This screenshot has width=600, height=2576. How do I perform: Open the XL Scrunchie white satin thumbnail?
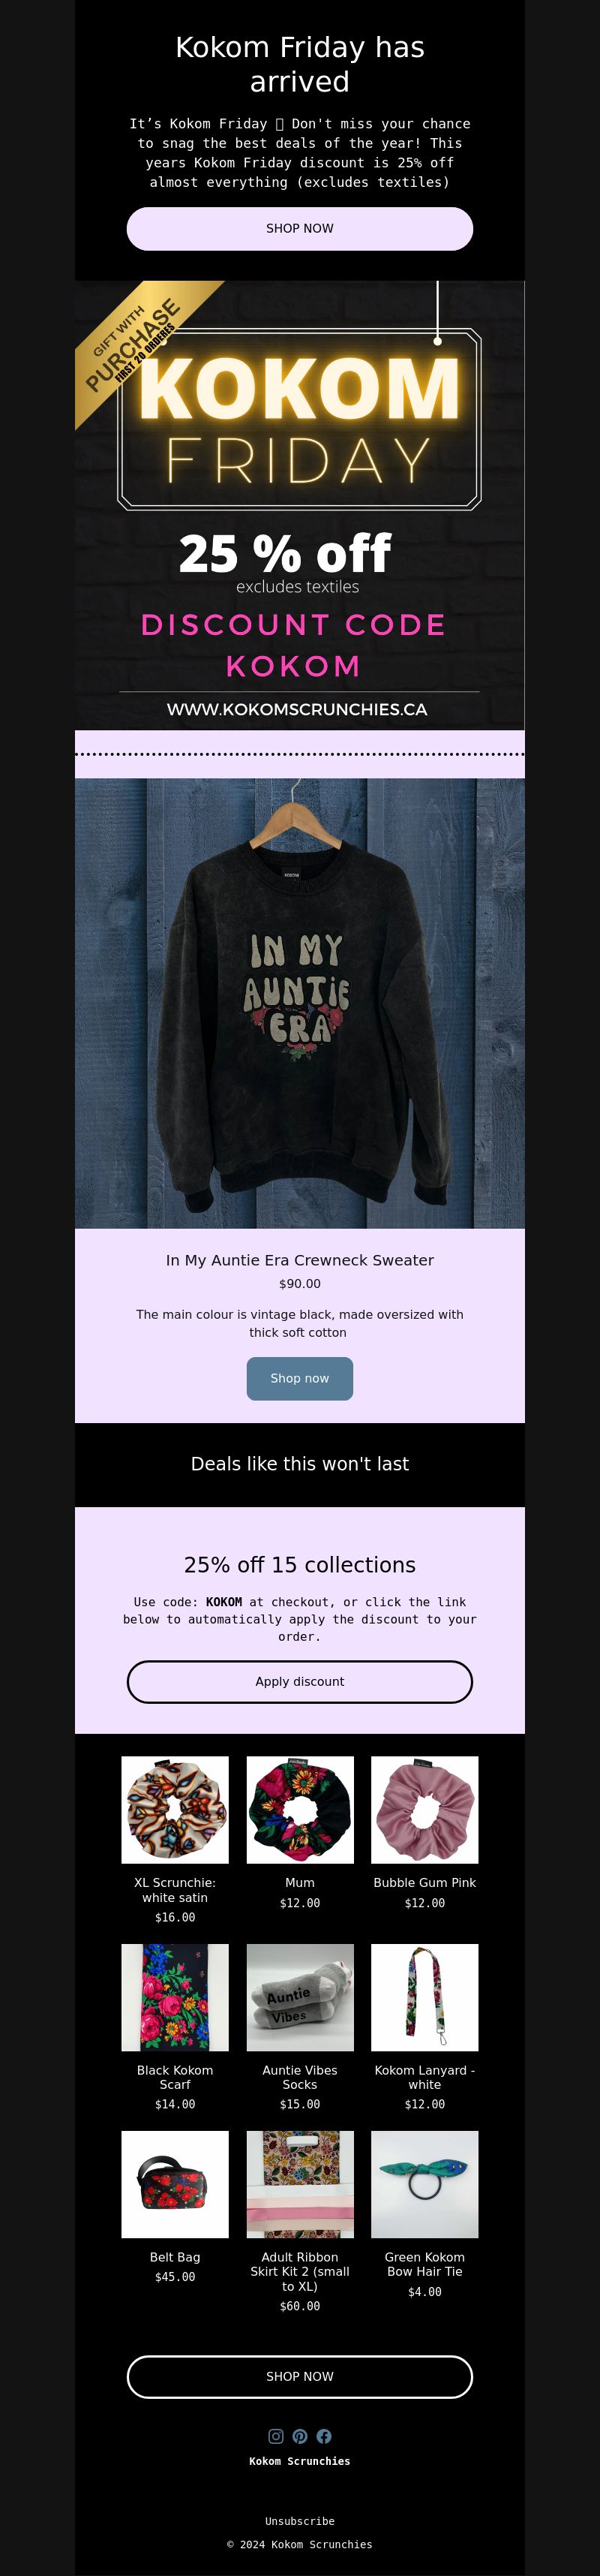click(x=175, y=1810)
